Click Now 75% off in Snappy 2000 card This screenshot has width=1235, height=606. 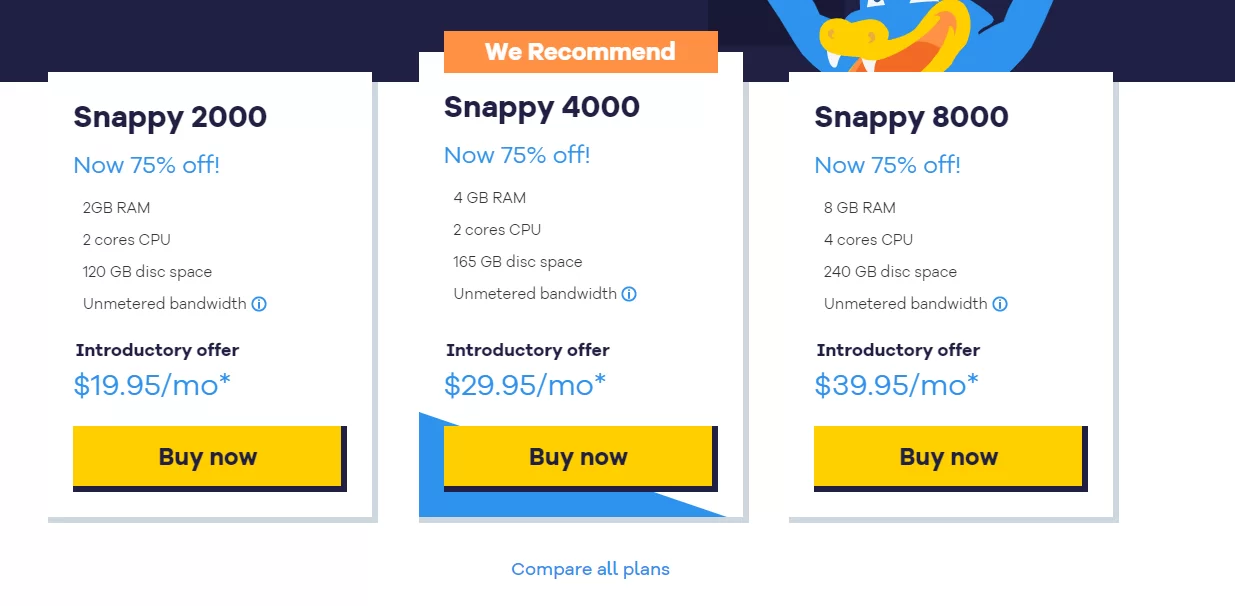pyautogui.click(x=146, y=165)
